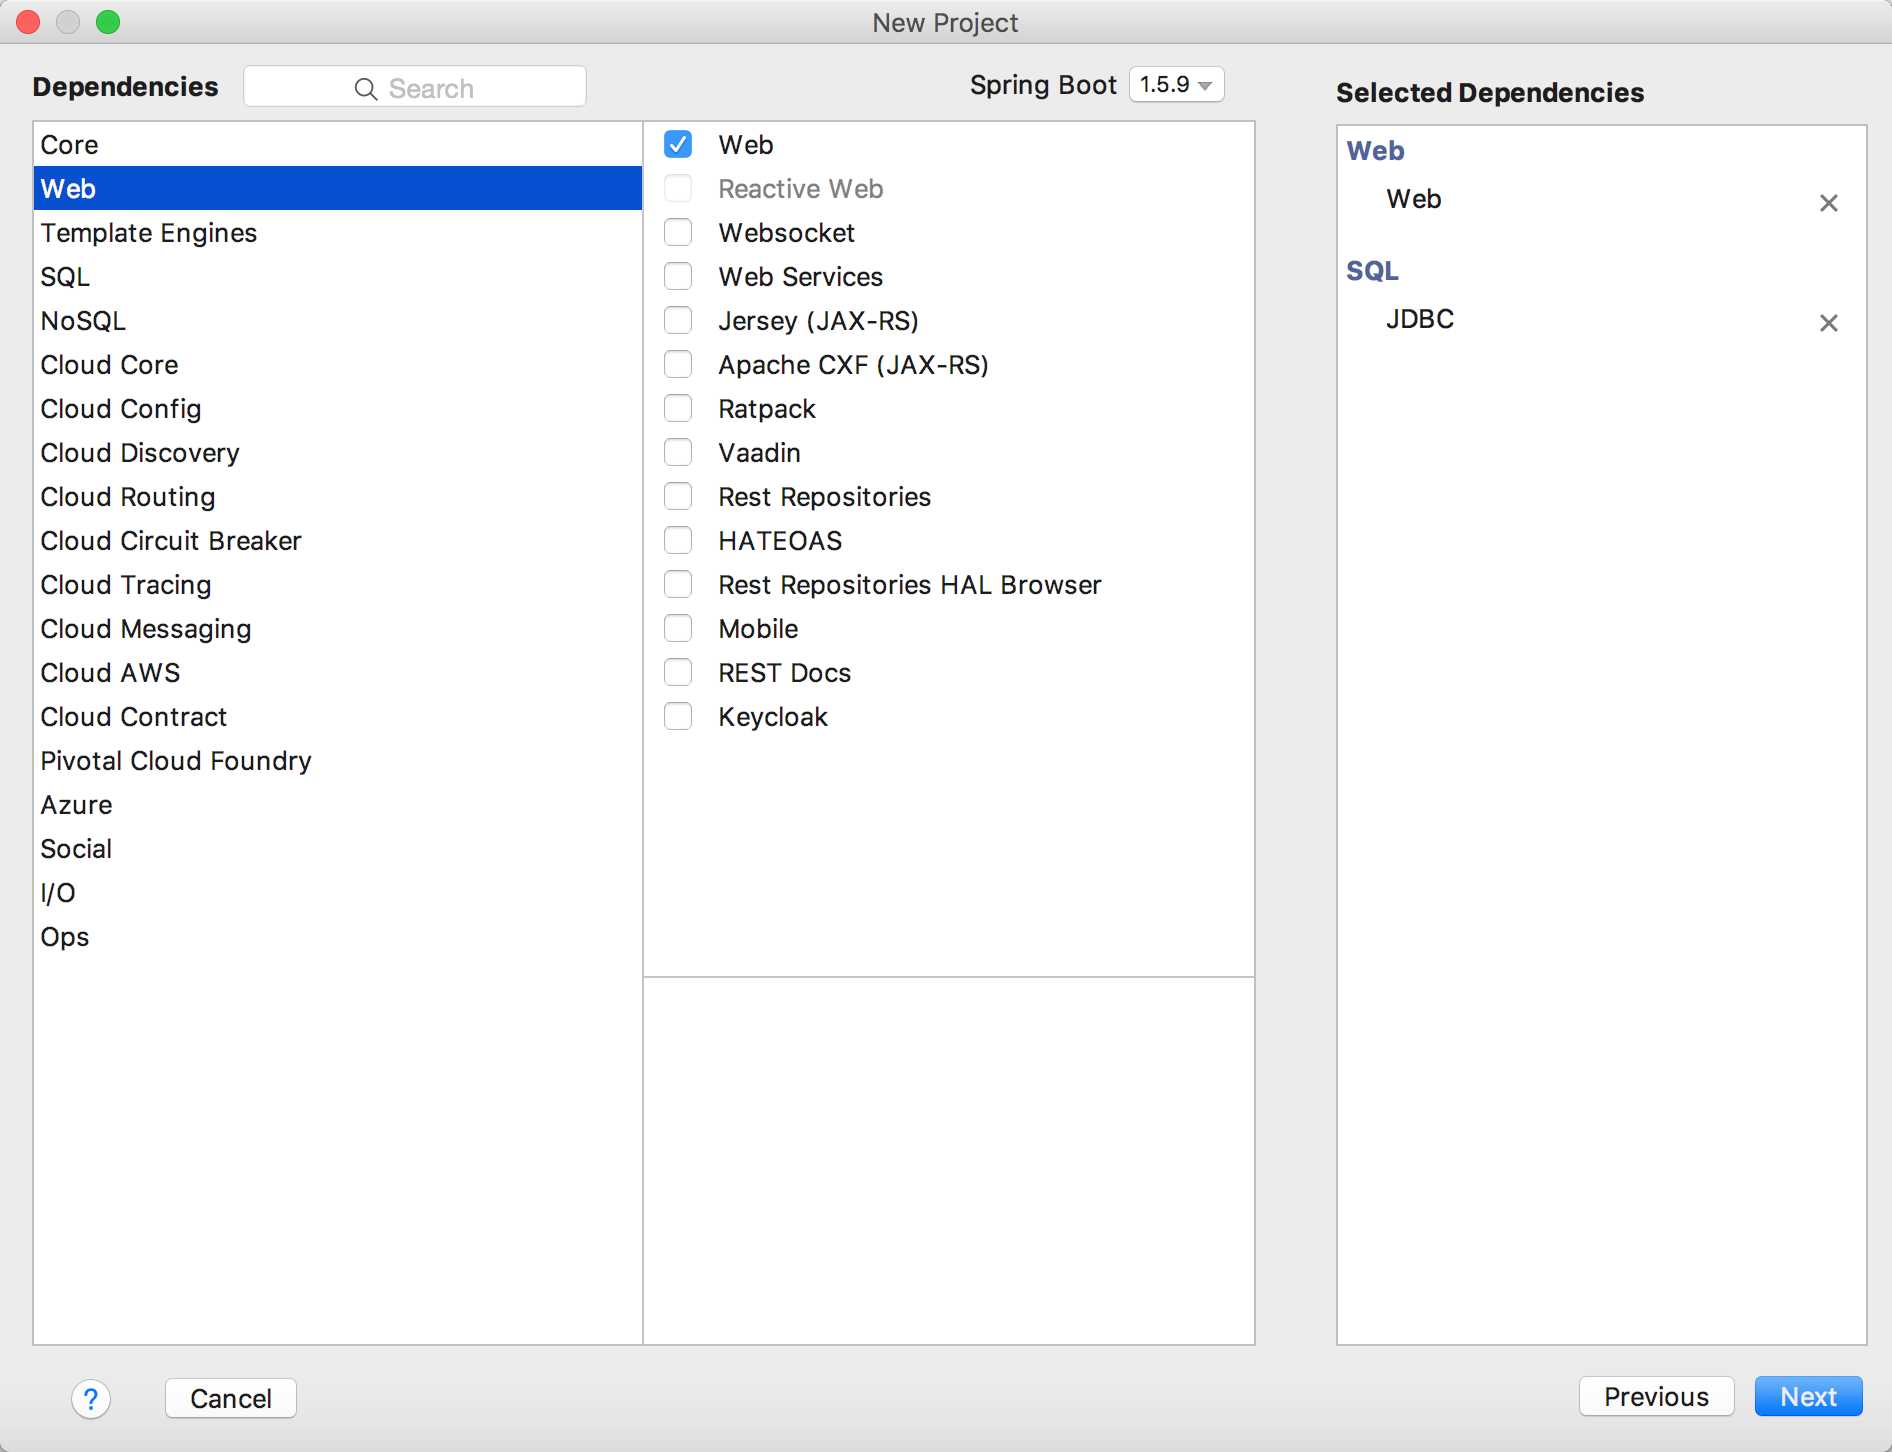The image size is (1892, 1452).
Task: Remove Web from selected dependencies
Action: click(1828, 203)
